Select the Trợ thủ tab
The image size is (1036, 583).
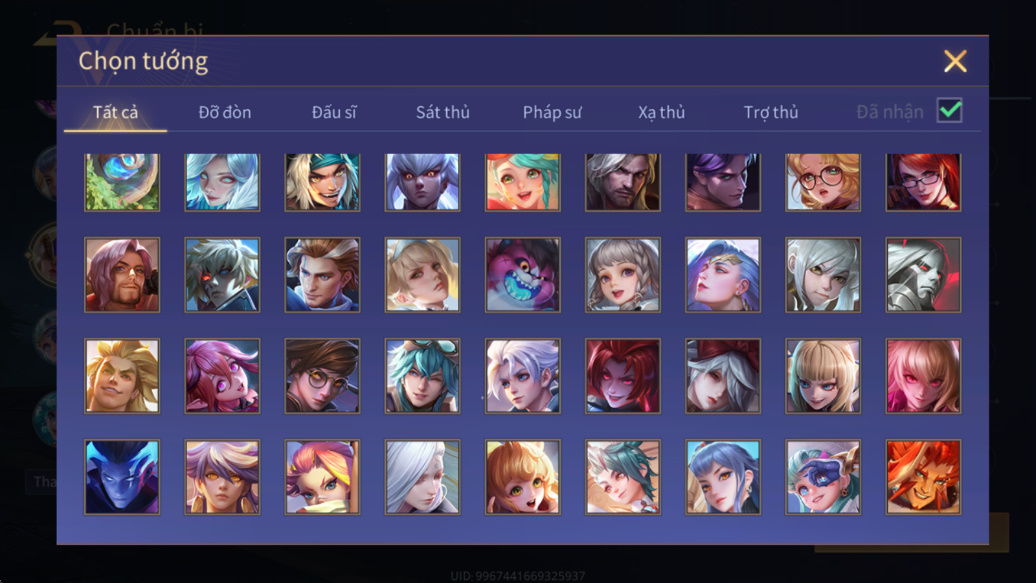tap(771, 112)
